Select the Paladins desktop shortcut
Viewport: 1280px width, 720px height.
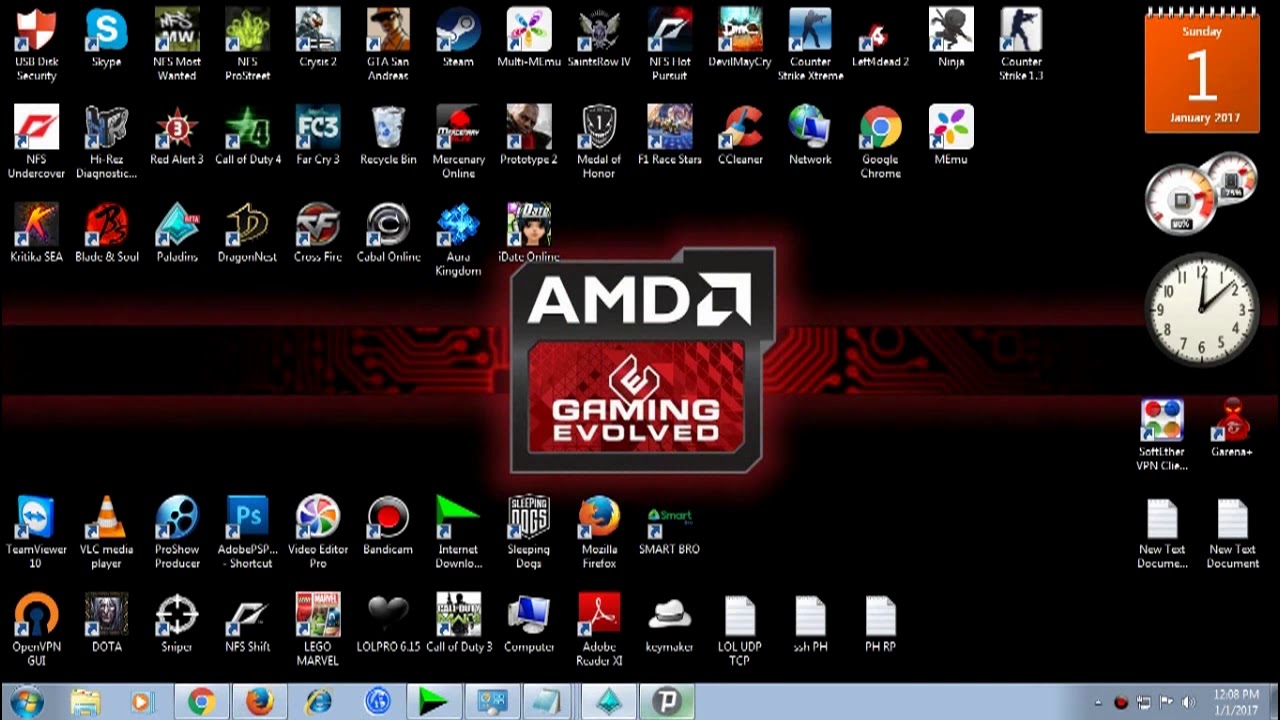177,234
